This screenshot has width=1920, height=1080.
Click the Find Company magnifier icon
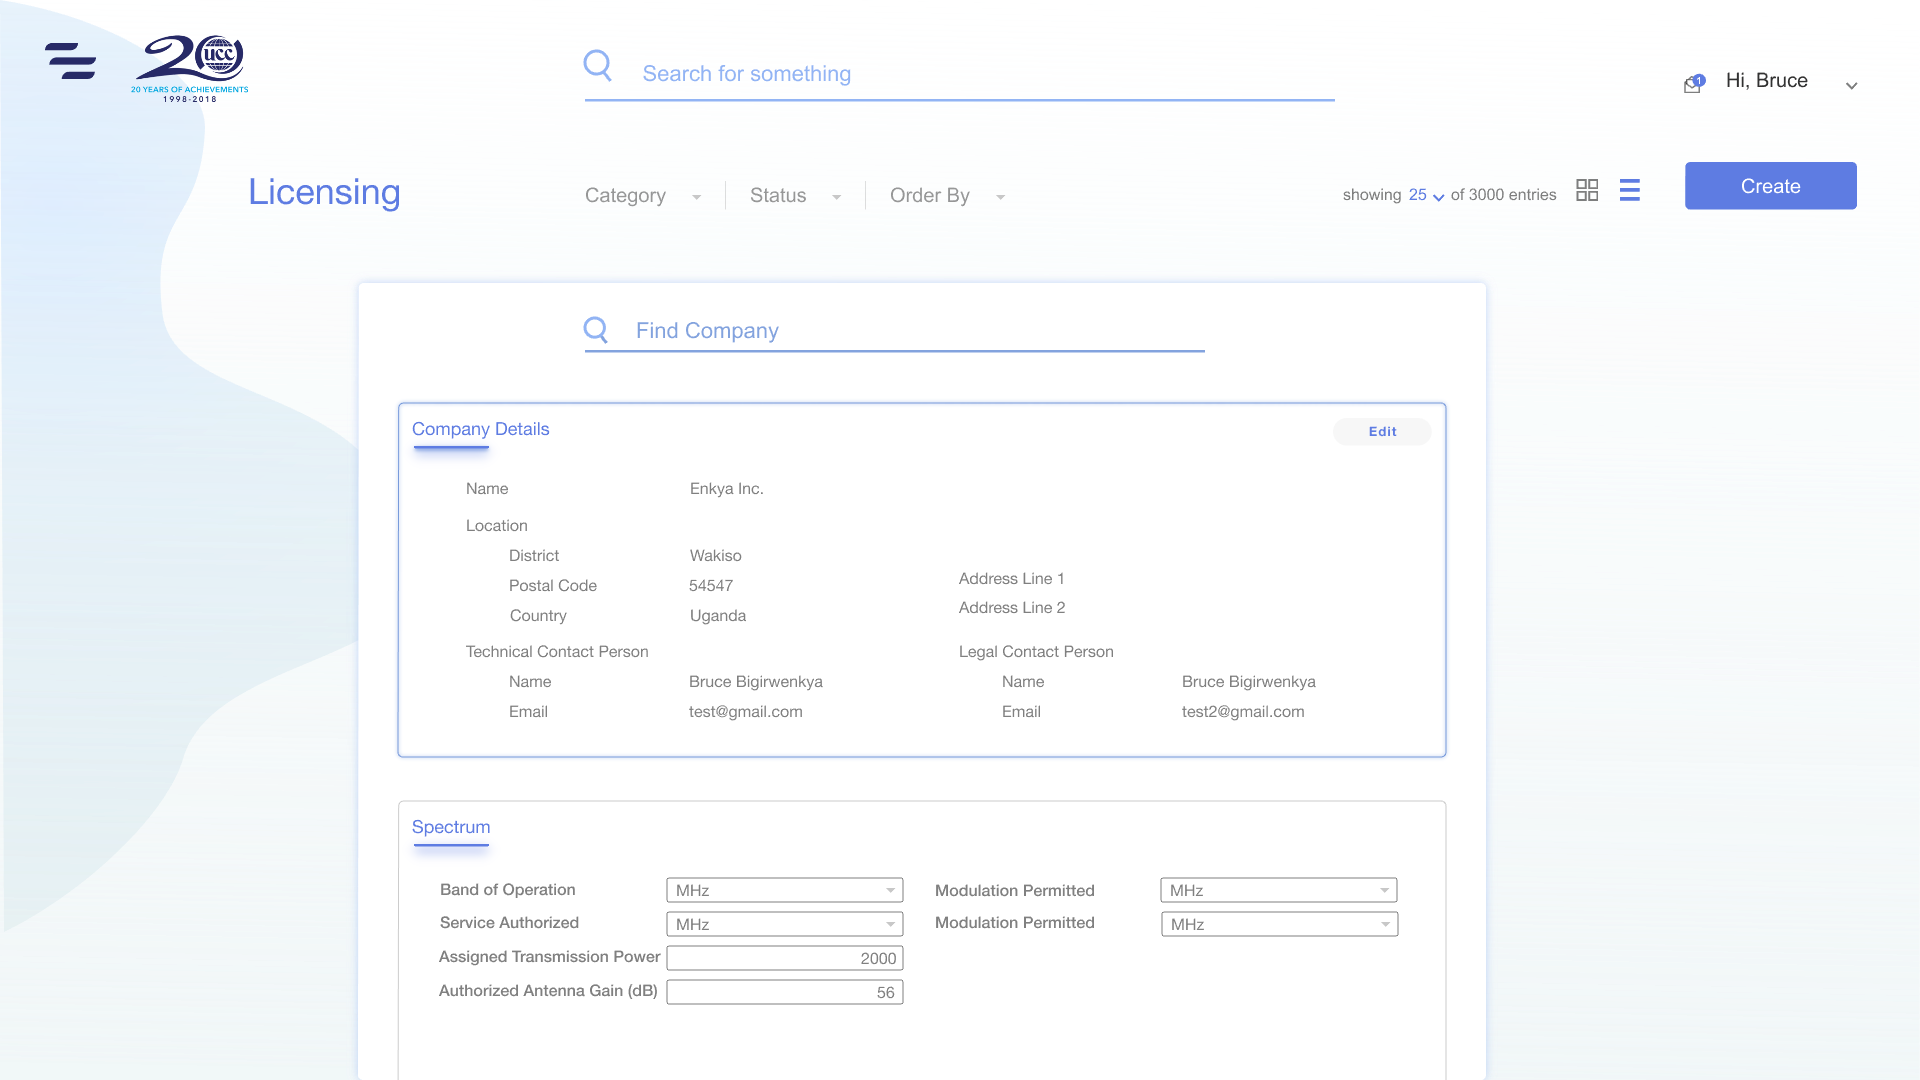tap(596, 330)
